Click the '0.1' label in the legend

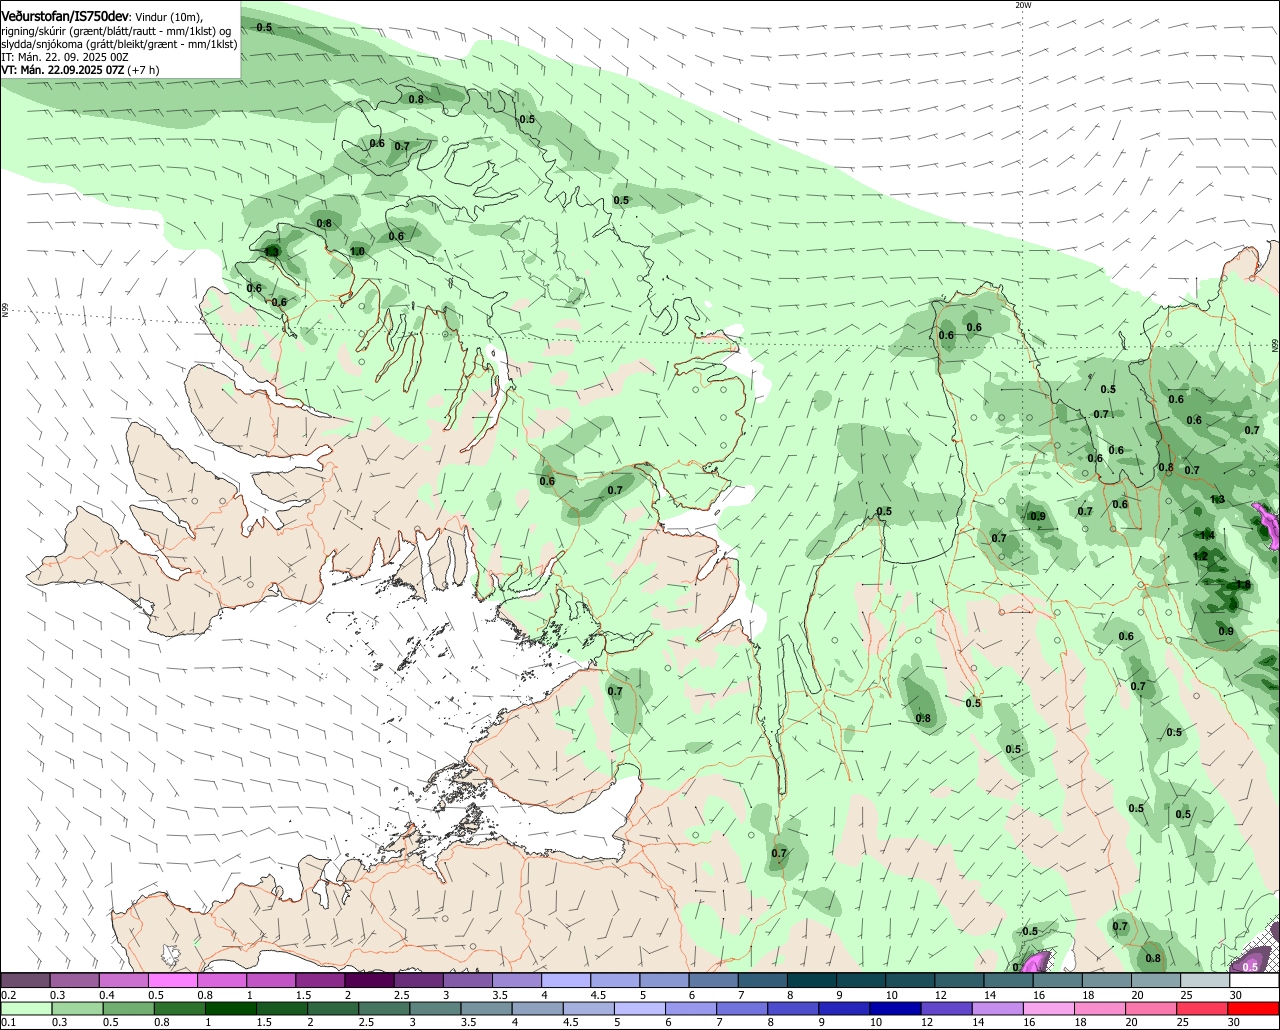(x=8, y=1023)
